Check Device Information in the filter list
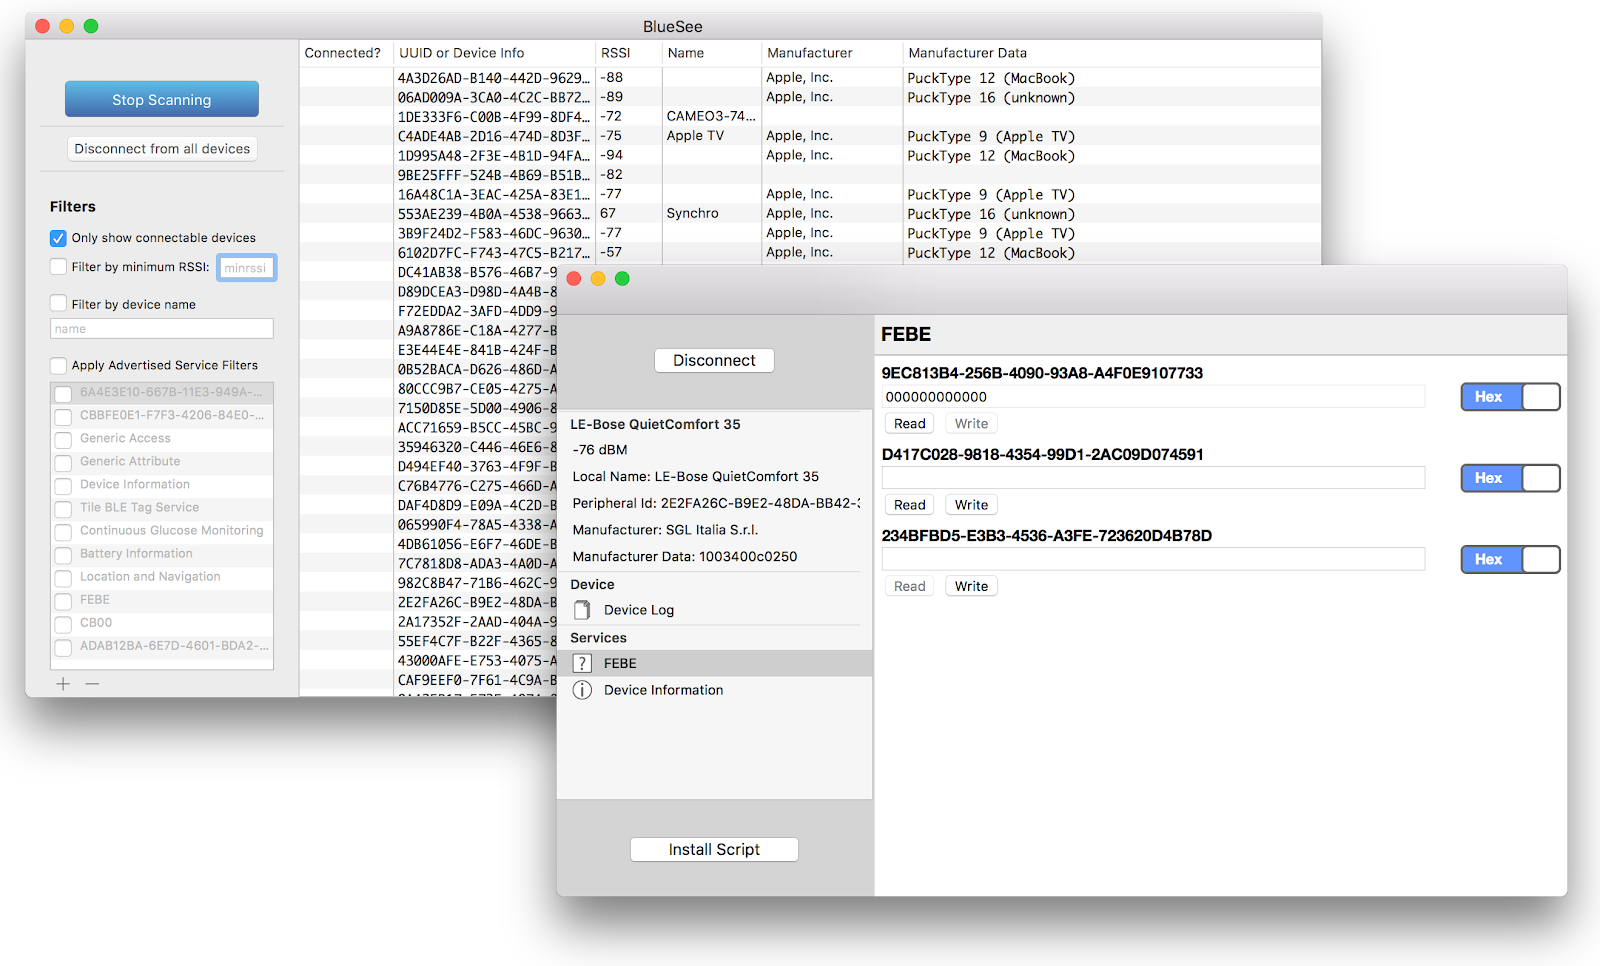Viewport: 1600px width, 966px height. pyautogui.click(x=63, y=485)
